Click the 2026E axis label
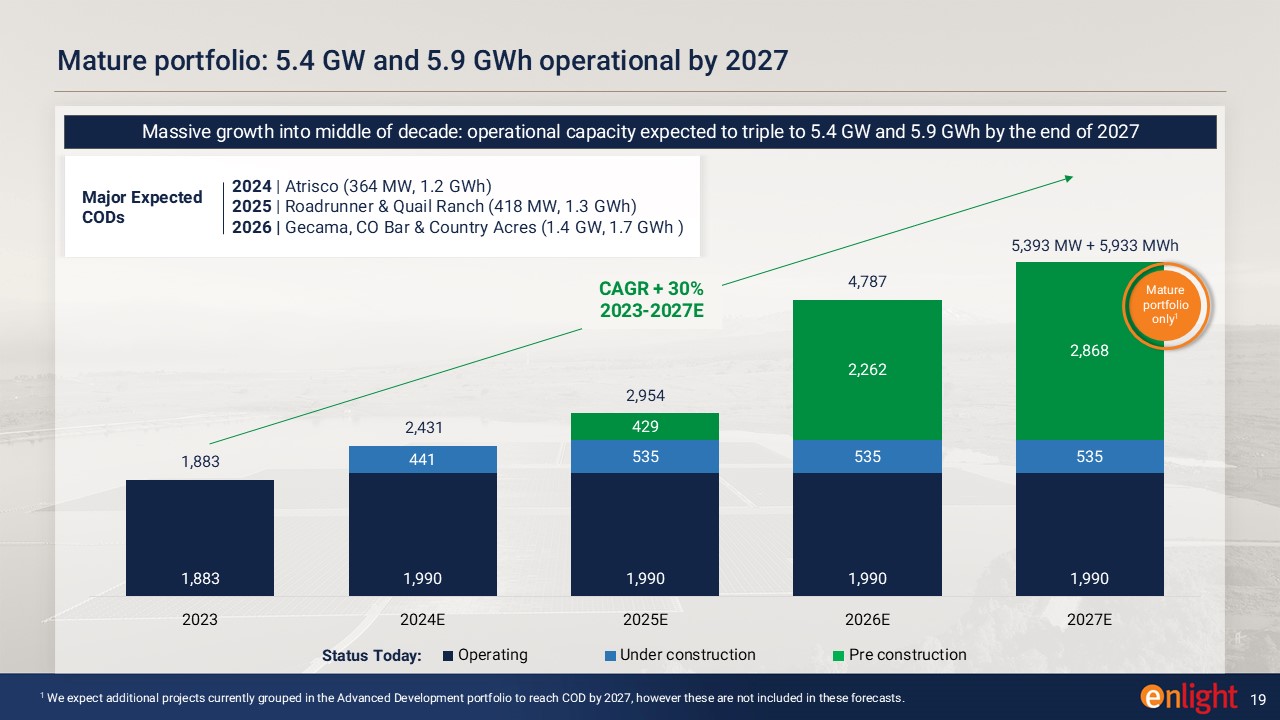1280x720 pixels. pyautogui.click(x=867, y=619)
